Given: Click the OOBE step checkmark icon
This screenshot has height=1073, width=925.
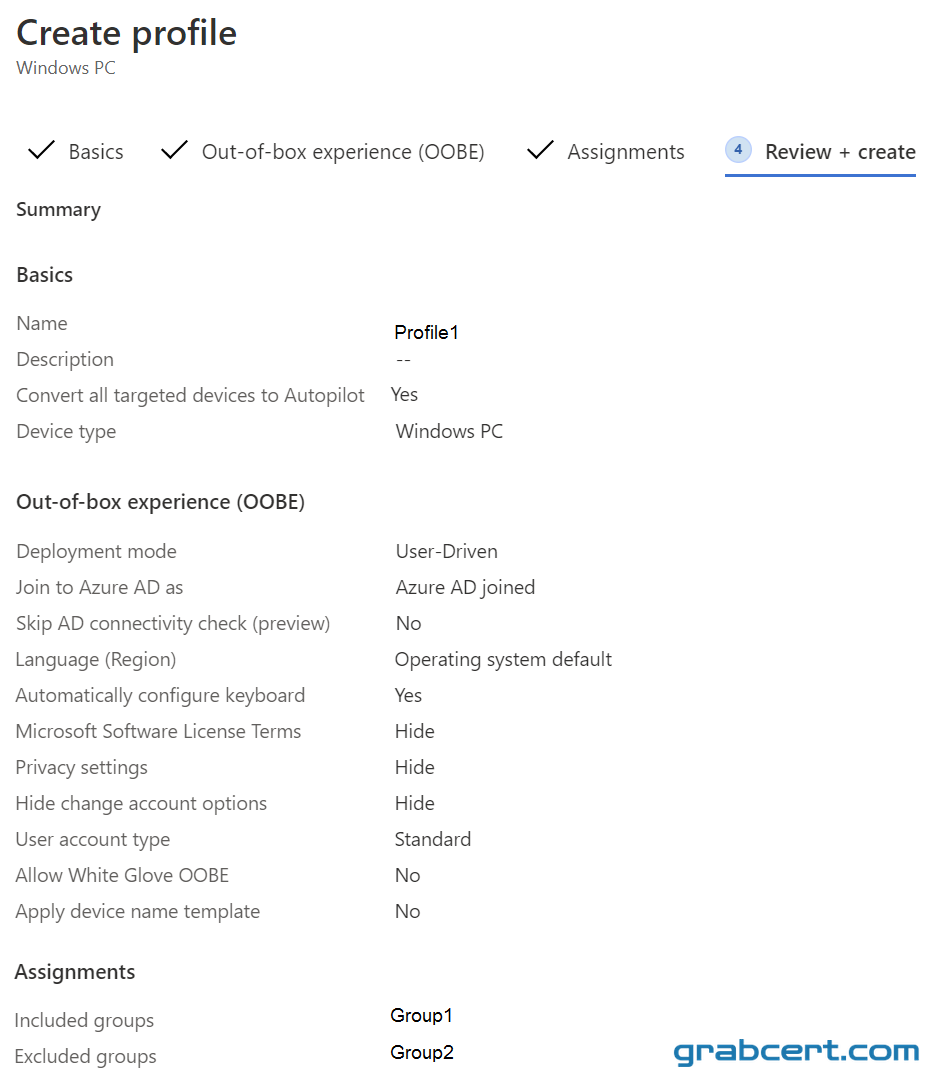Looking at the screenshot, I should pos(174,150).
